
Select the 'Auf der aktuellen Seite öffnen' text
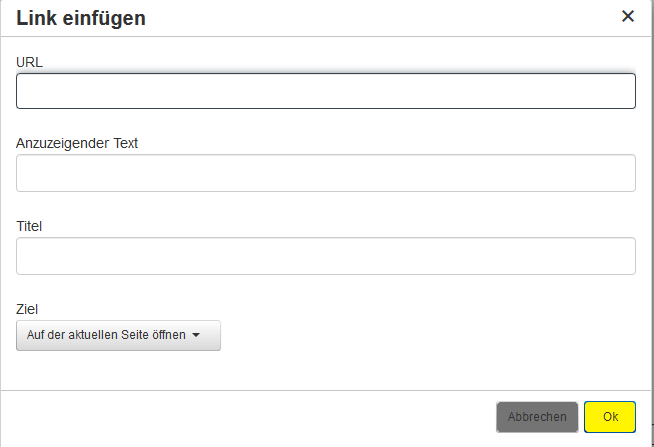tap(106, 336)
